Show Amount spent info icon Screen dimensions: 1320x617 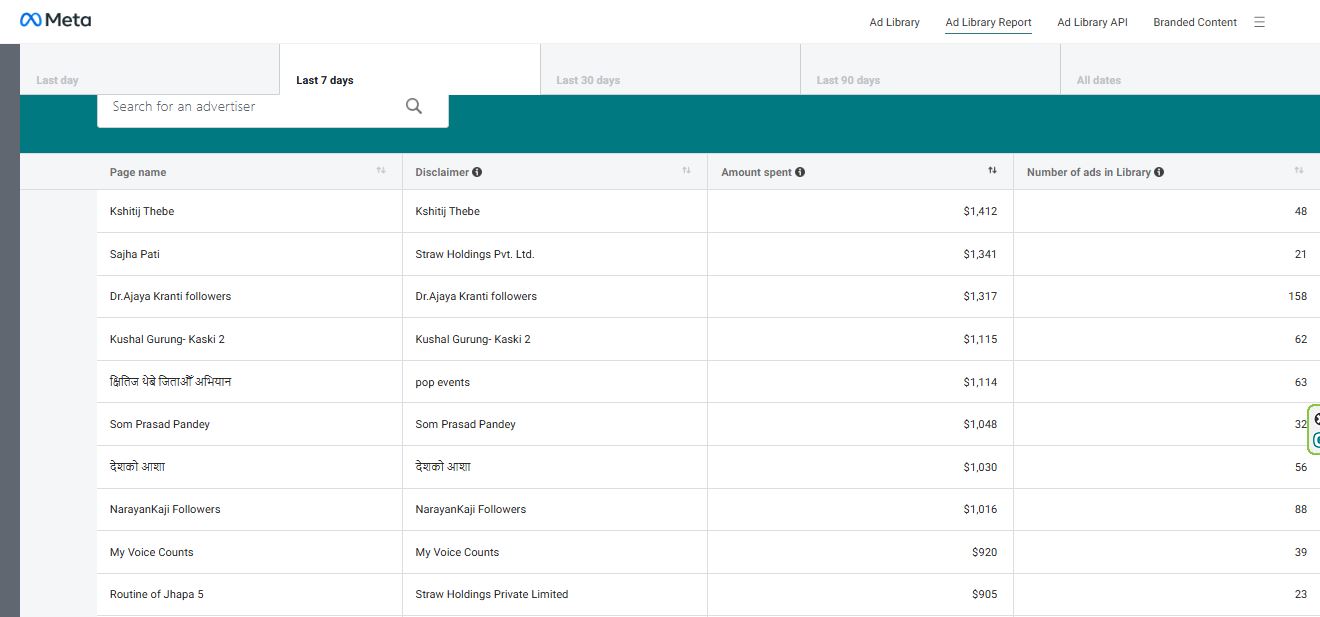[800, 172]
